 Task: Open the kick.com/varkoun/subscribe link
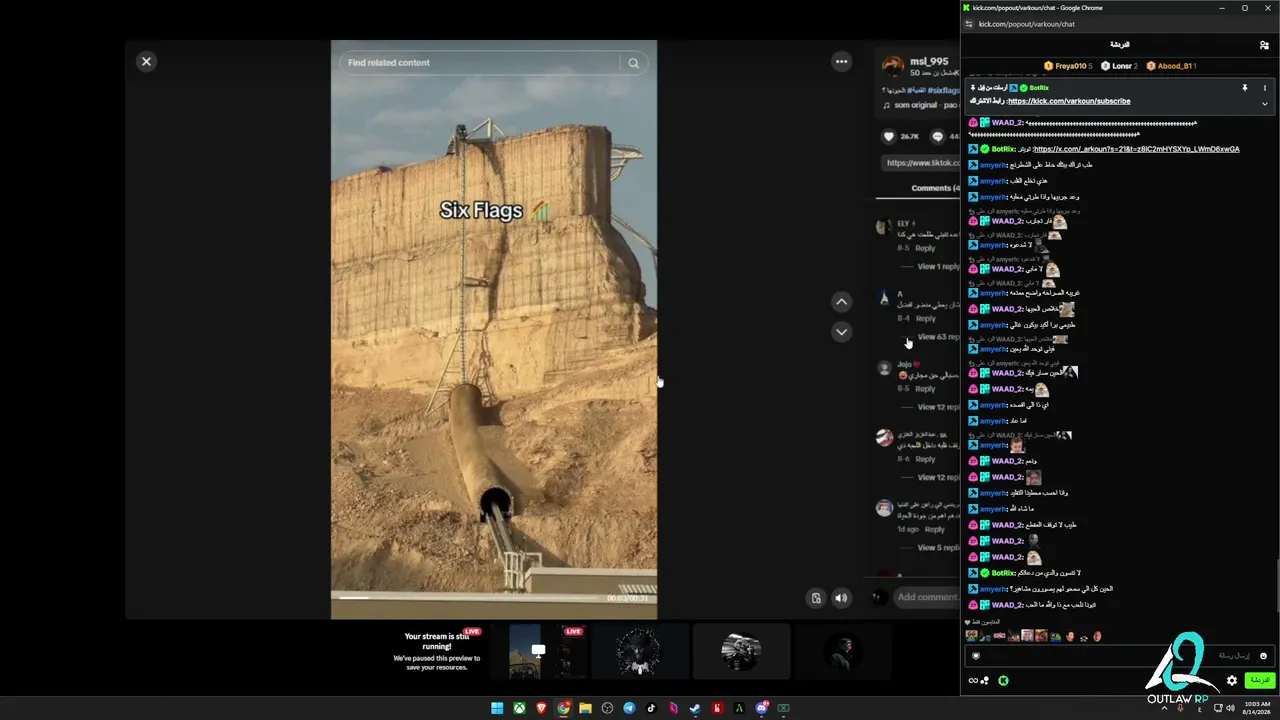point(1069,101)
